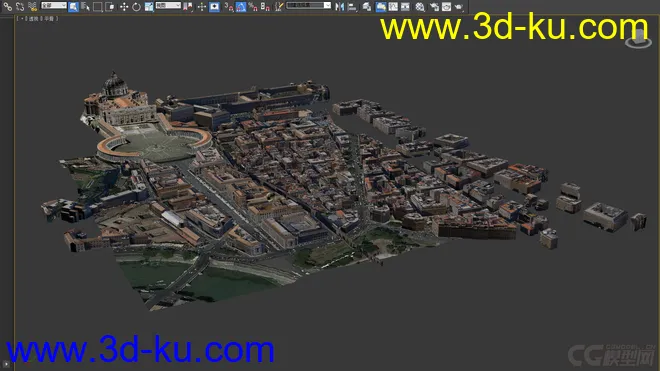Viewport: 660px width, 371px height.
Task: Open the reference coordinate system dropdown
Action: tap(168, 5)
